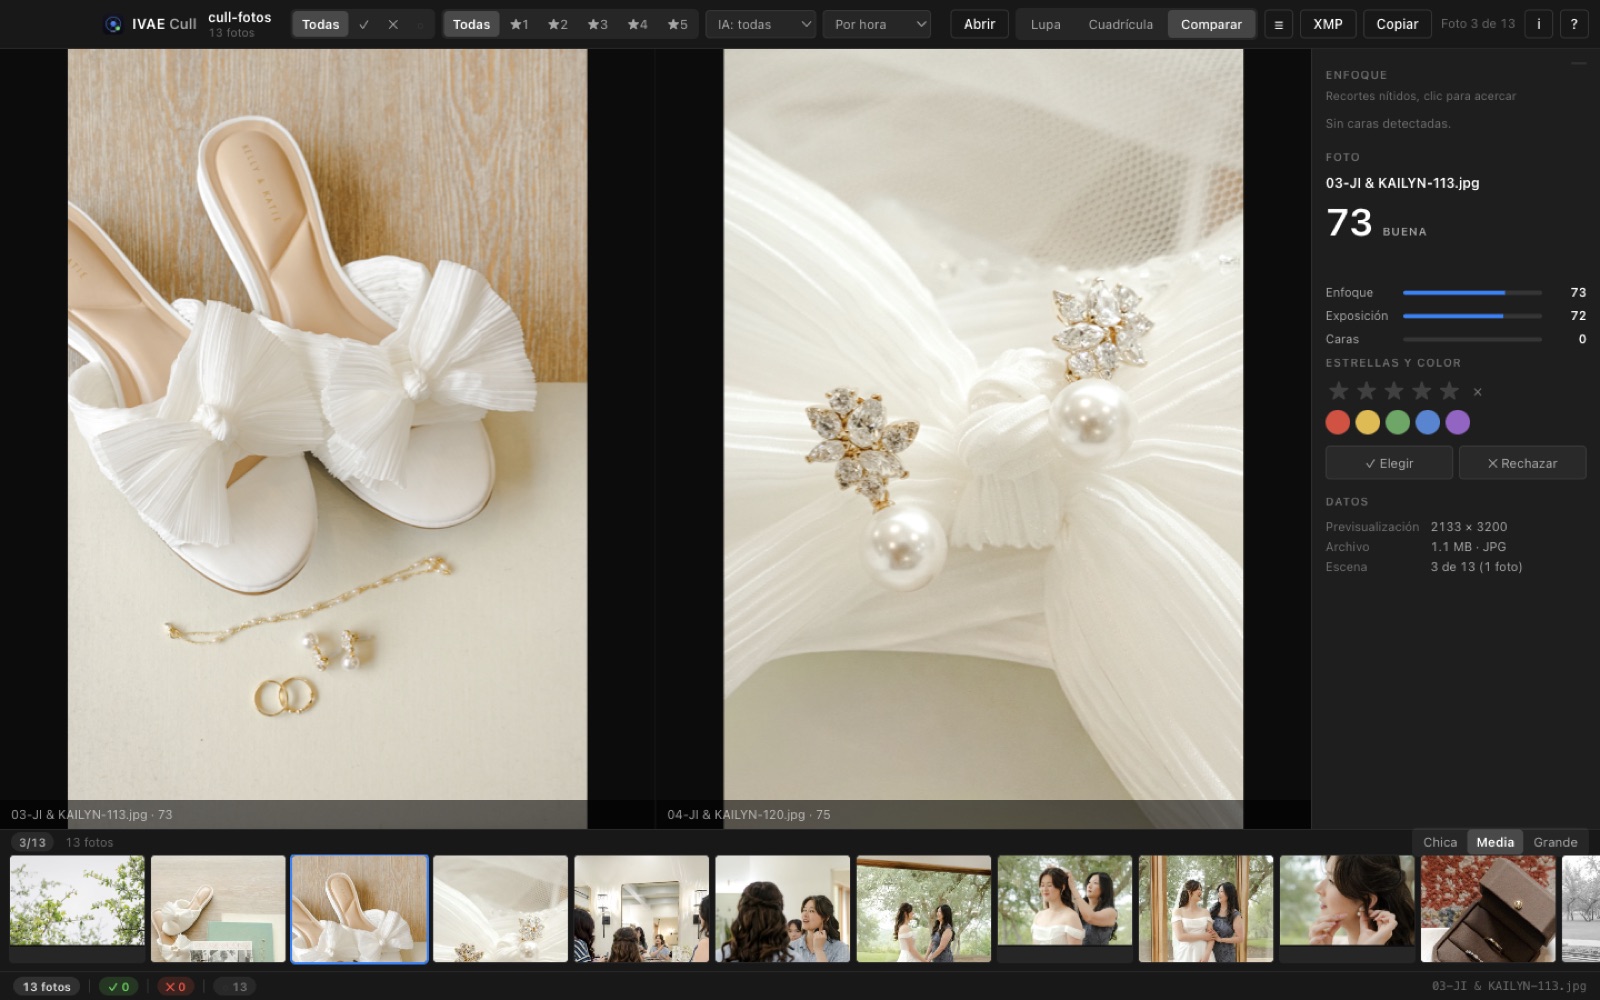This screenshot has height=1000, width=1600.
Task: Select the brown wallet thumbnail in filmstrip
Action: click(1488, 909)
